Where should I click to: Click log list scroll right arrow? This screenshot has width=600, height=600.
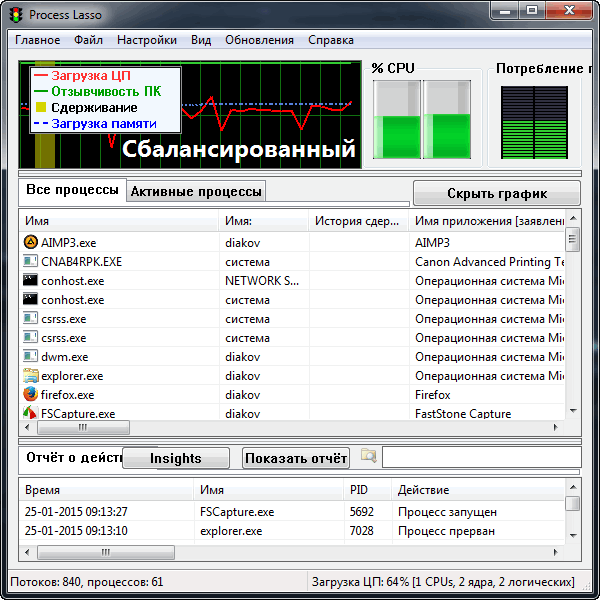[x=556, y=553]
